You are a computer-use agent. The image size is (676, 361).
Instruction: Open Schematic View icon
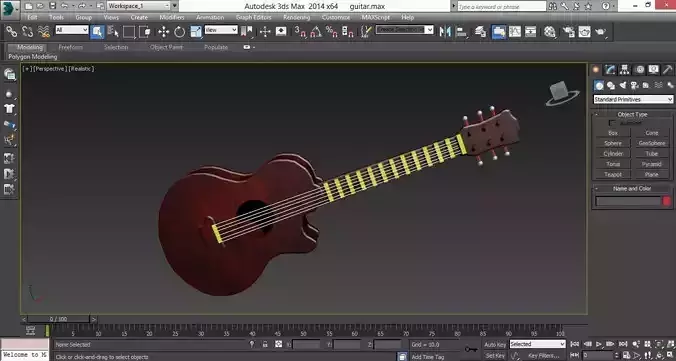(x=530, y=31)
